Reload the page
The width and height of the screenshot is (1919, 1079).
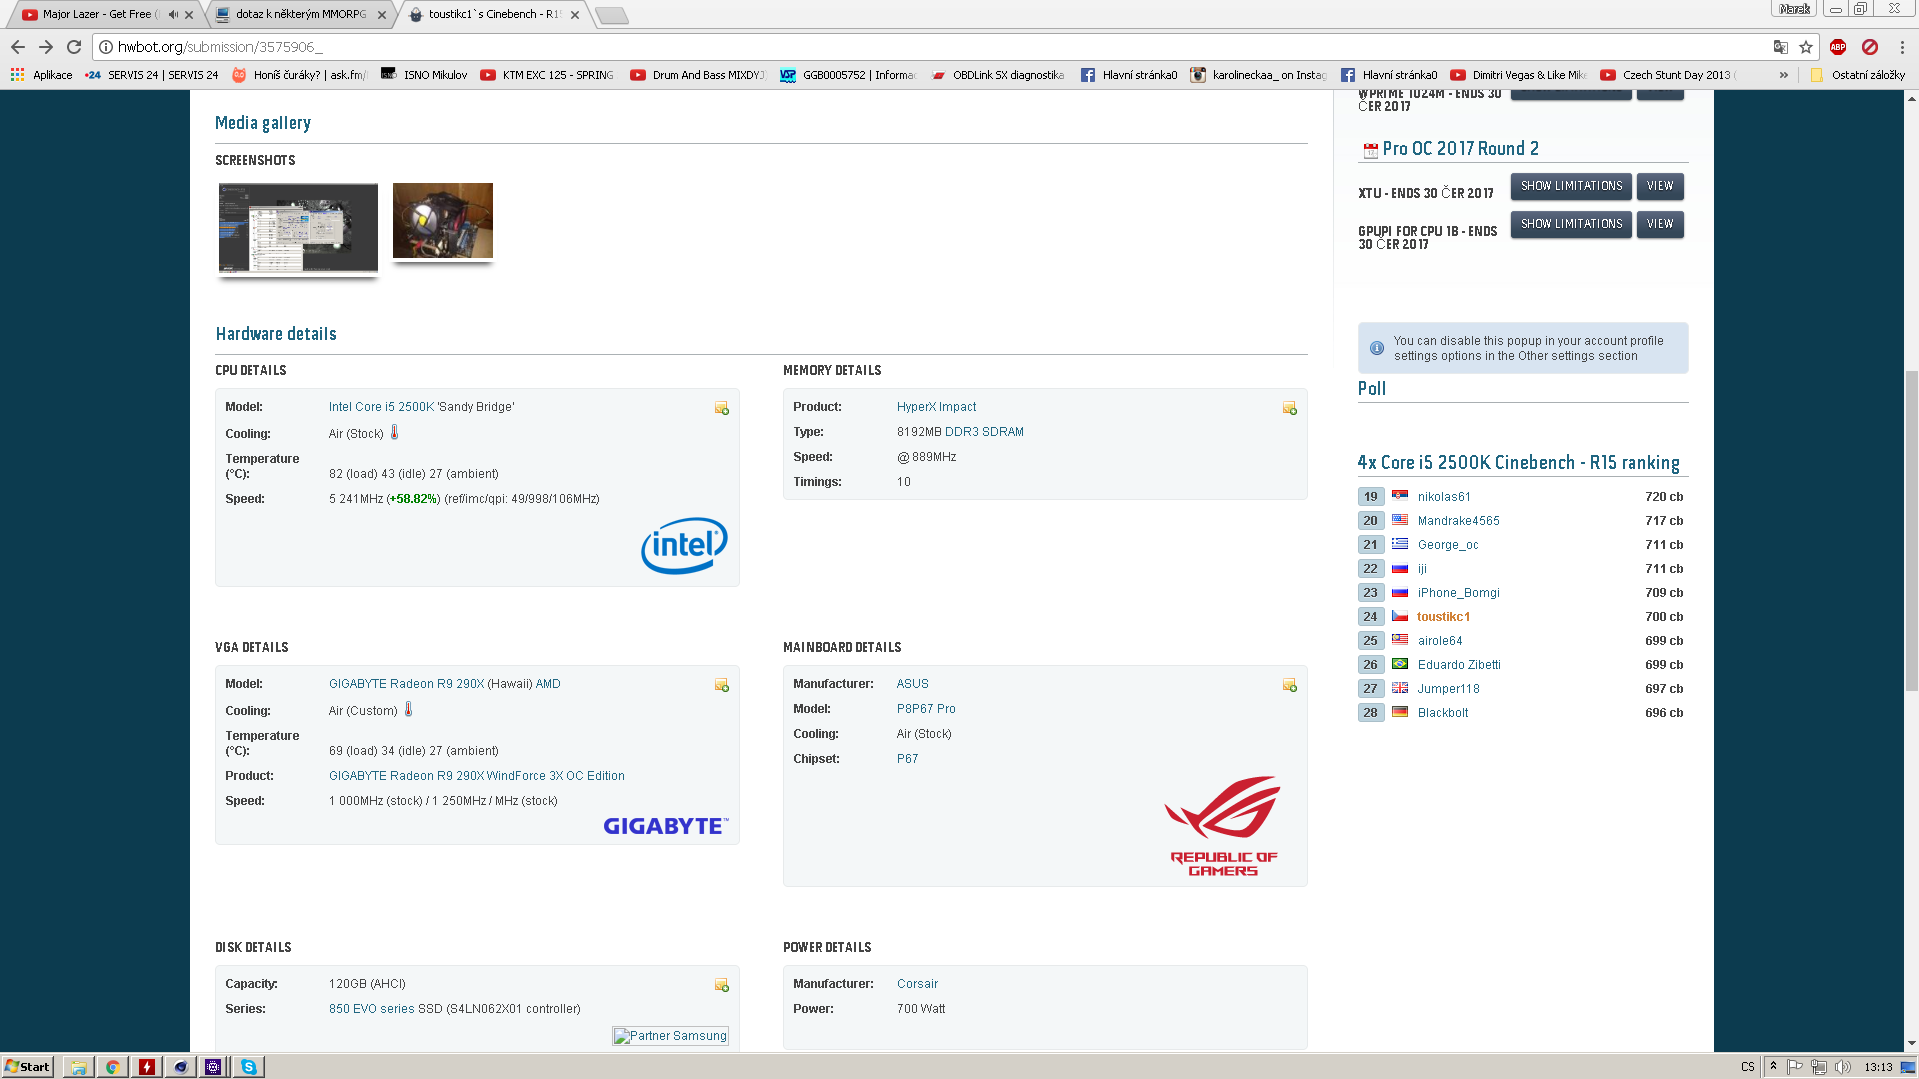click(x=74, y=47)
